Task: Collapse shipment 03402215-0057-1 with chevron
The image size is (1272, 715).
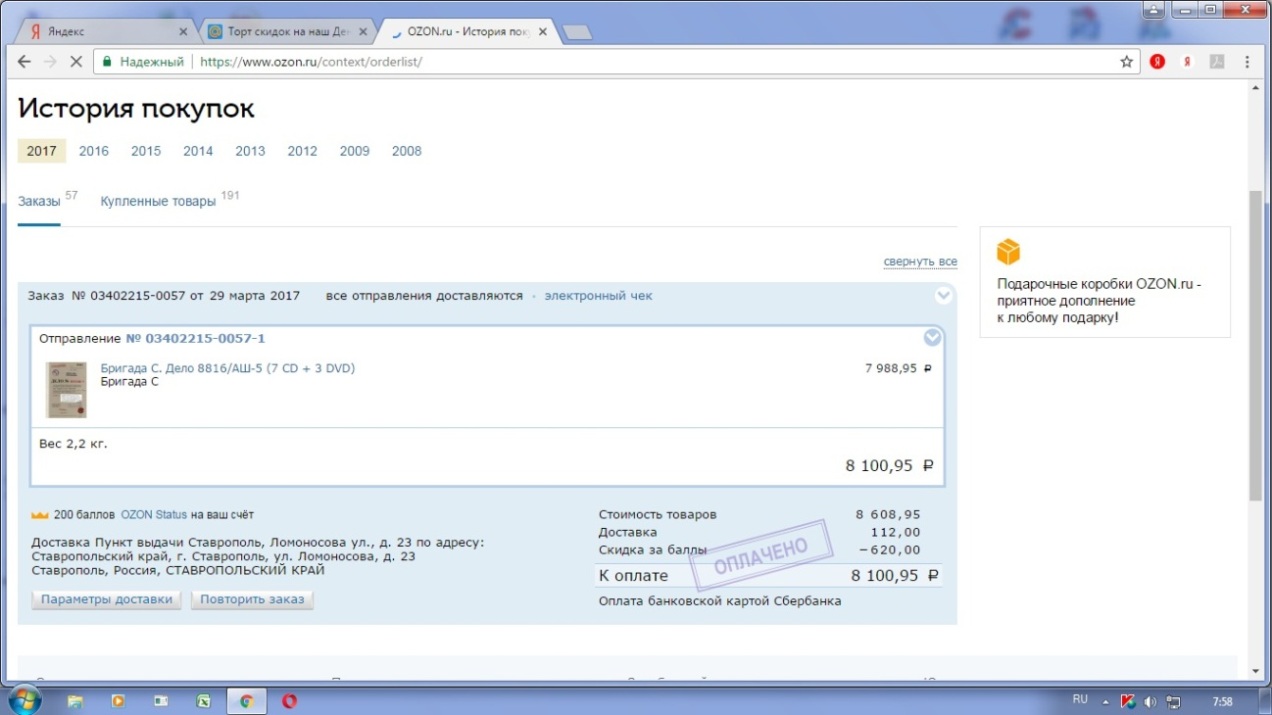Action: (933, 338)
